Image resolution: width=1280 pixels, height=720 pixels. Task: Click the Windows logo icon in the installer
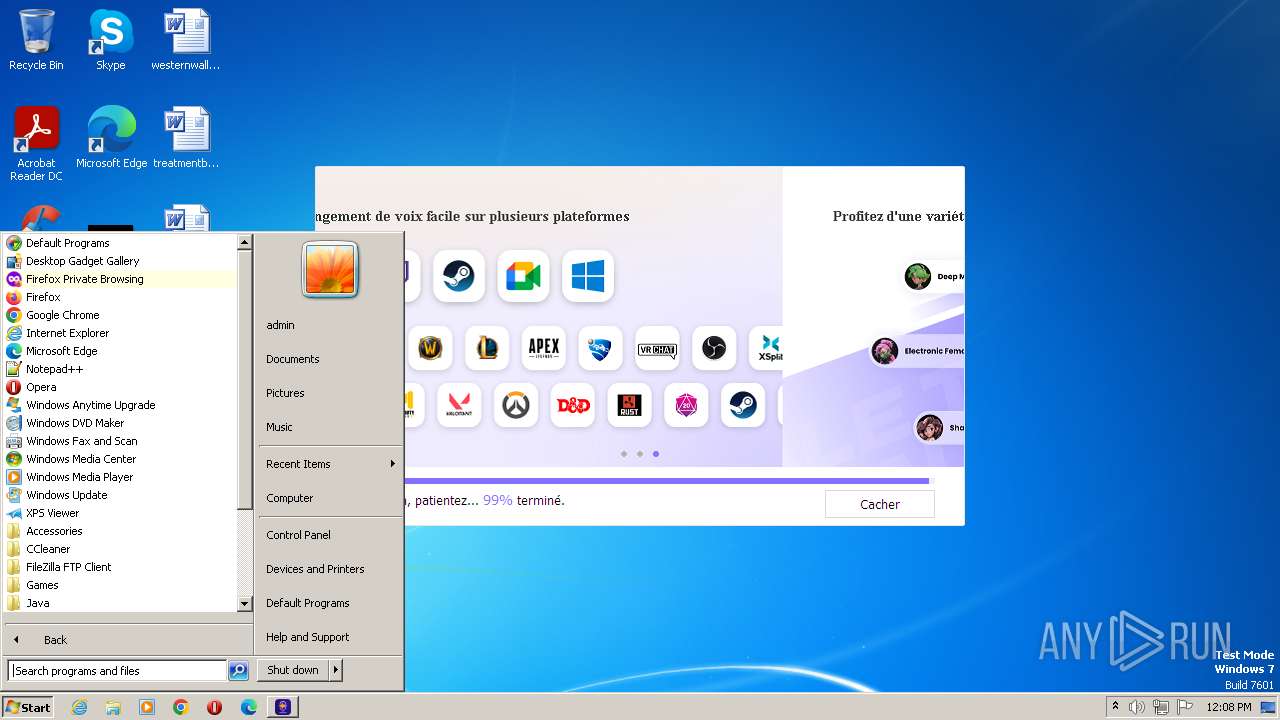(588, 276)
